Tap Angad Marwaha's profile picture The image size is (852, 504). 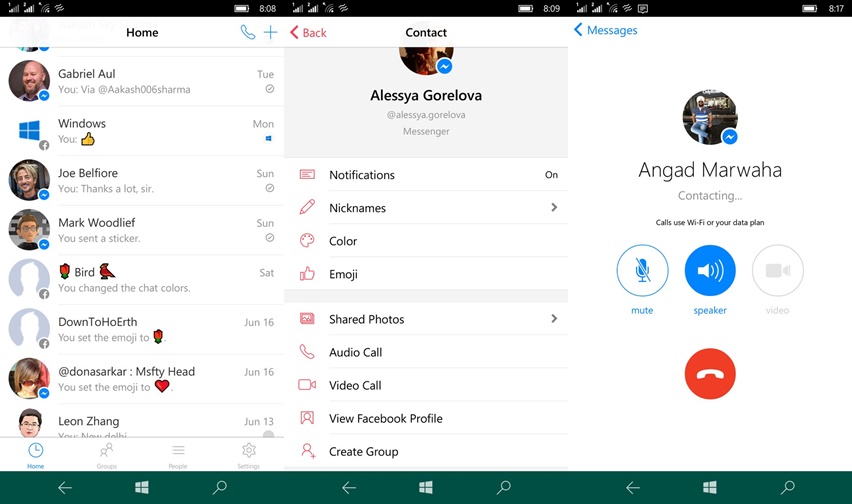click(x=710, y=117)
